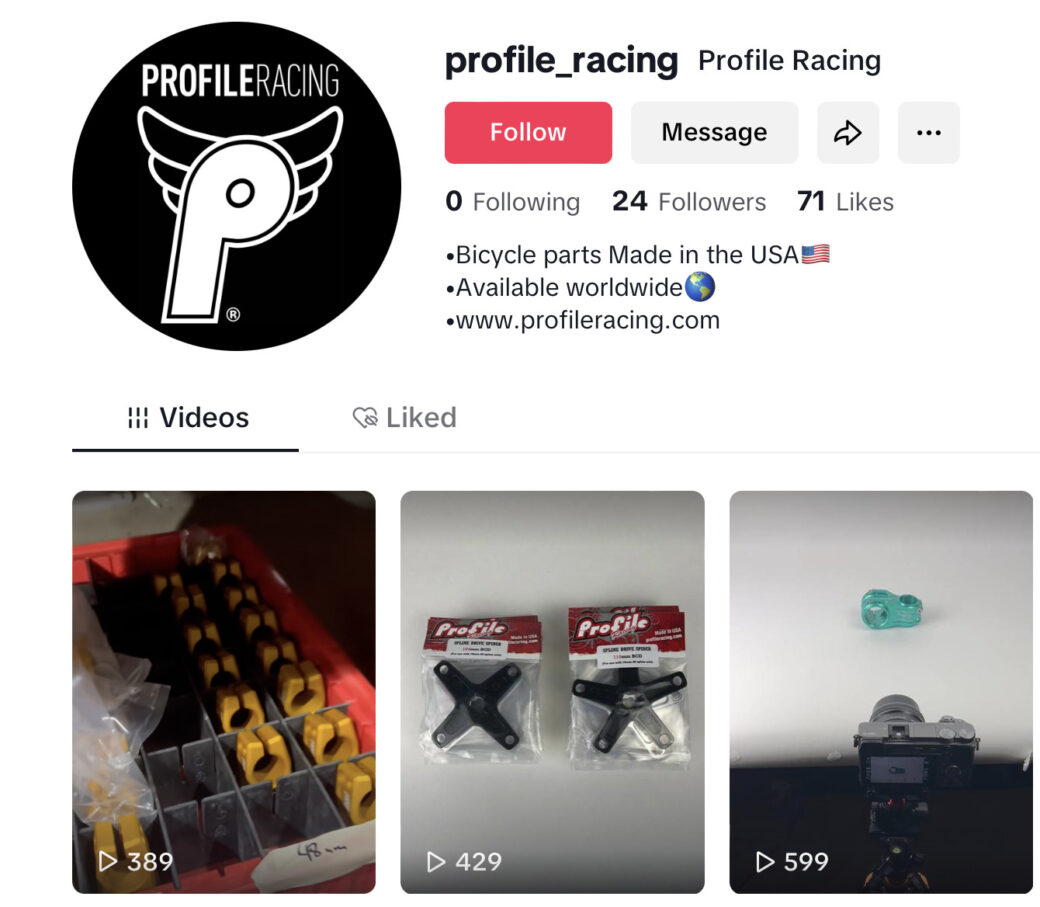
Task: Open the 0 Following list
Action: coord(513,202)
